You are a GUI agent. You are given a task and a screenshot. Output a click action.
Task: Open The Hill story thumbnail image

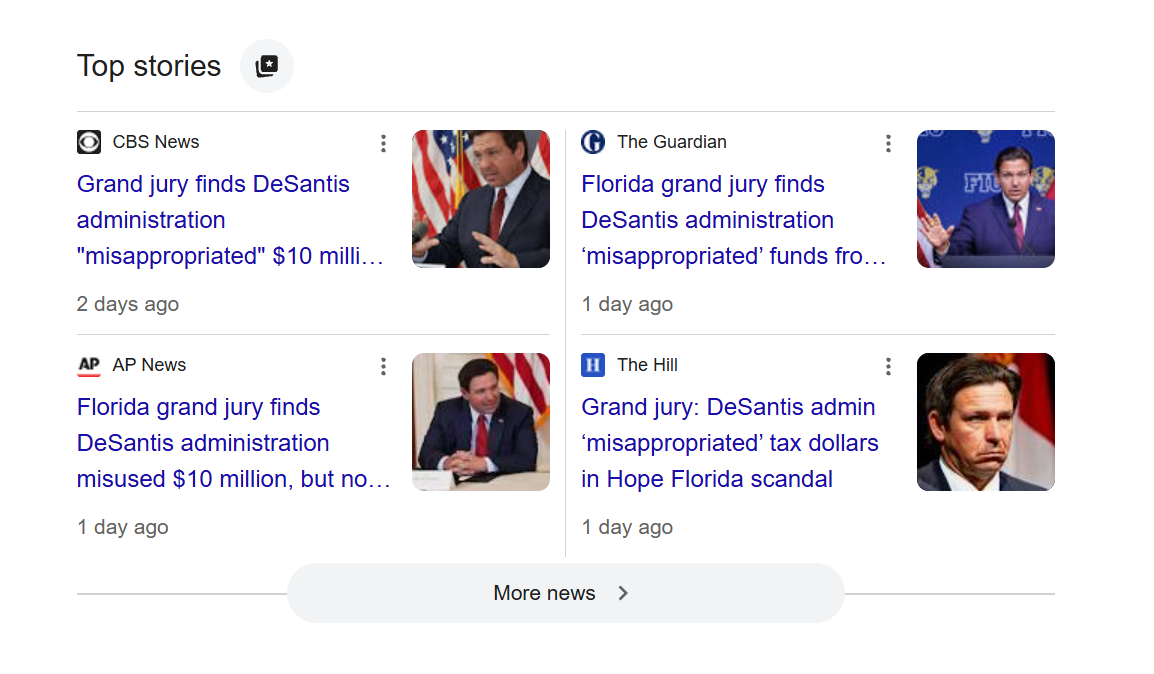(x=985, y=422)
